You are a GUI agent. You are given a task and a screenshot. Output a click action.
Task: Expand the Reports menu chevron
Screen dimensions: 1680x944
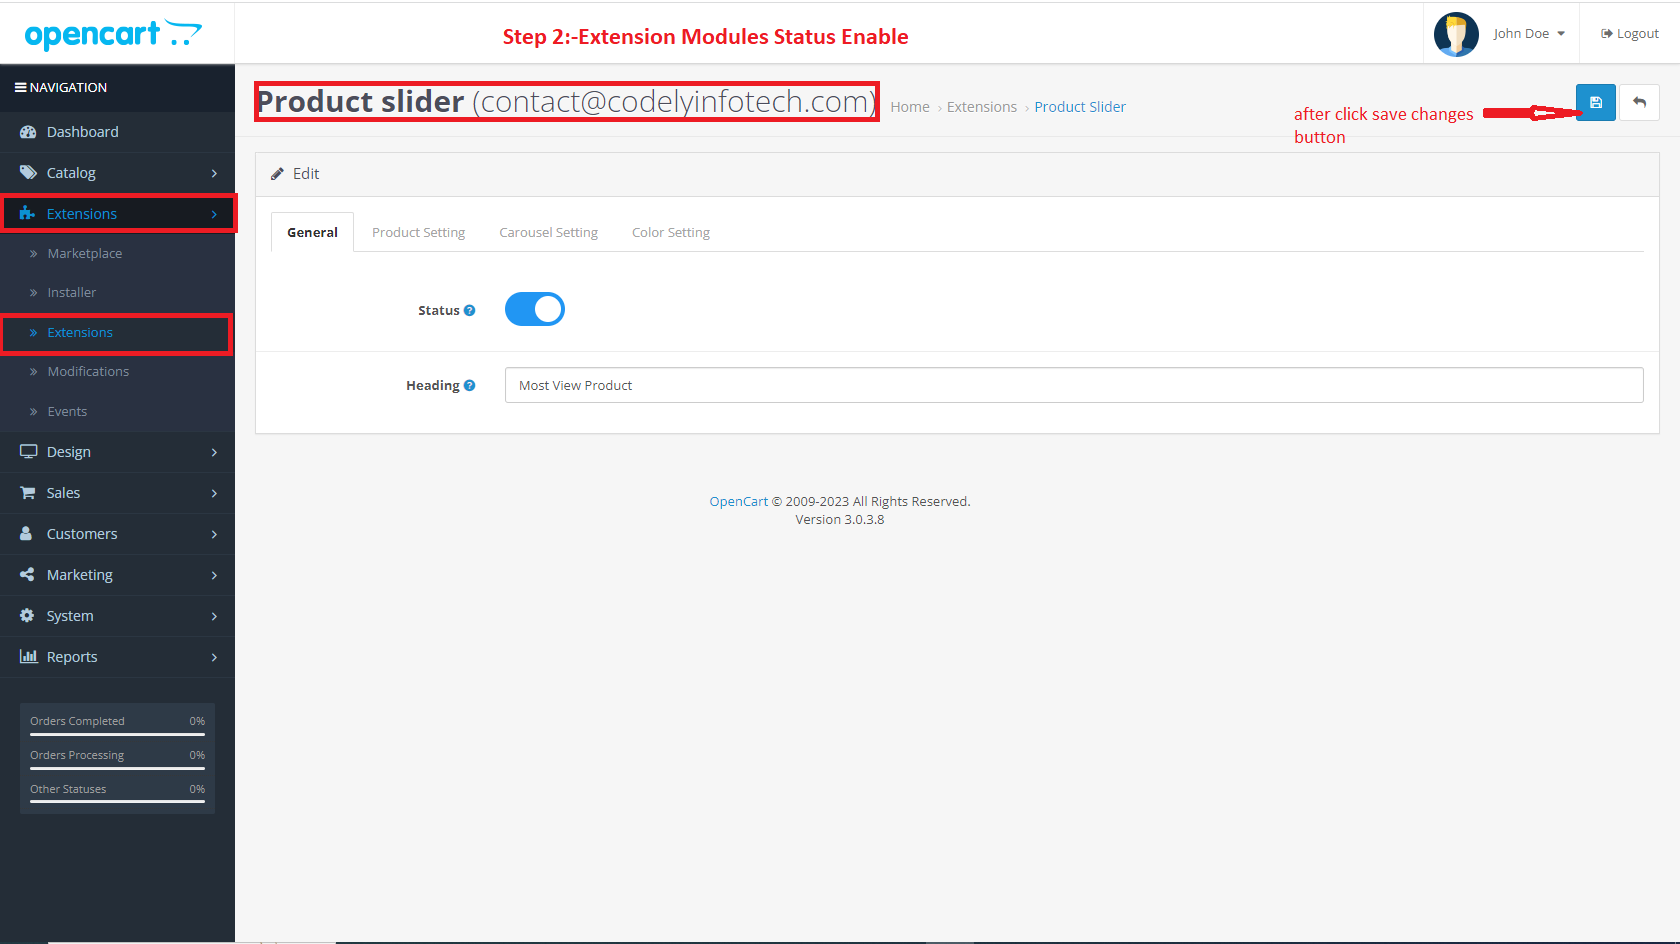pyautogui.click(x=214, y=657)
